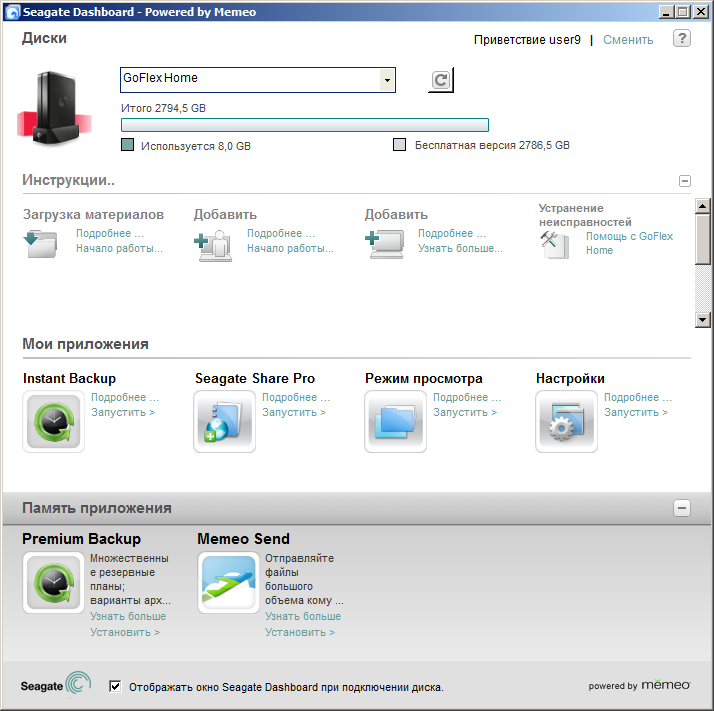Click the Загрузка материалов folder download icon

(41, 244)
